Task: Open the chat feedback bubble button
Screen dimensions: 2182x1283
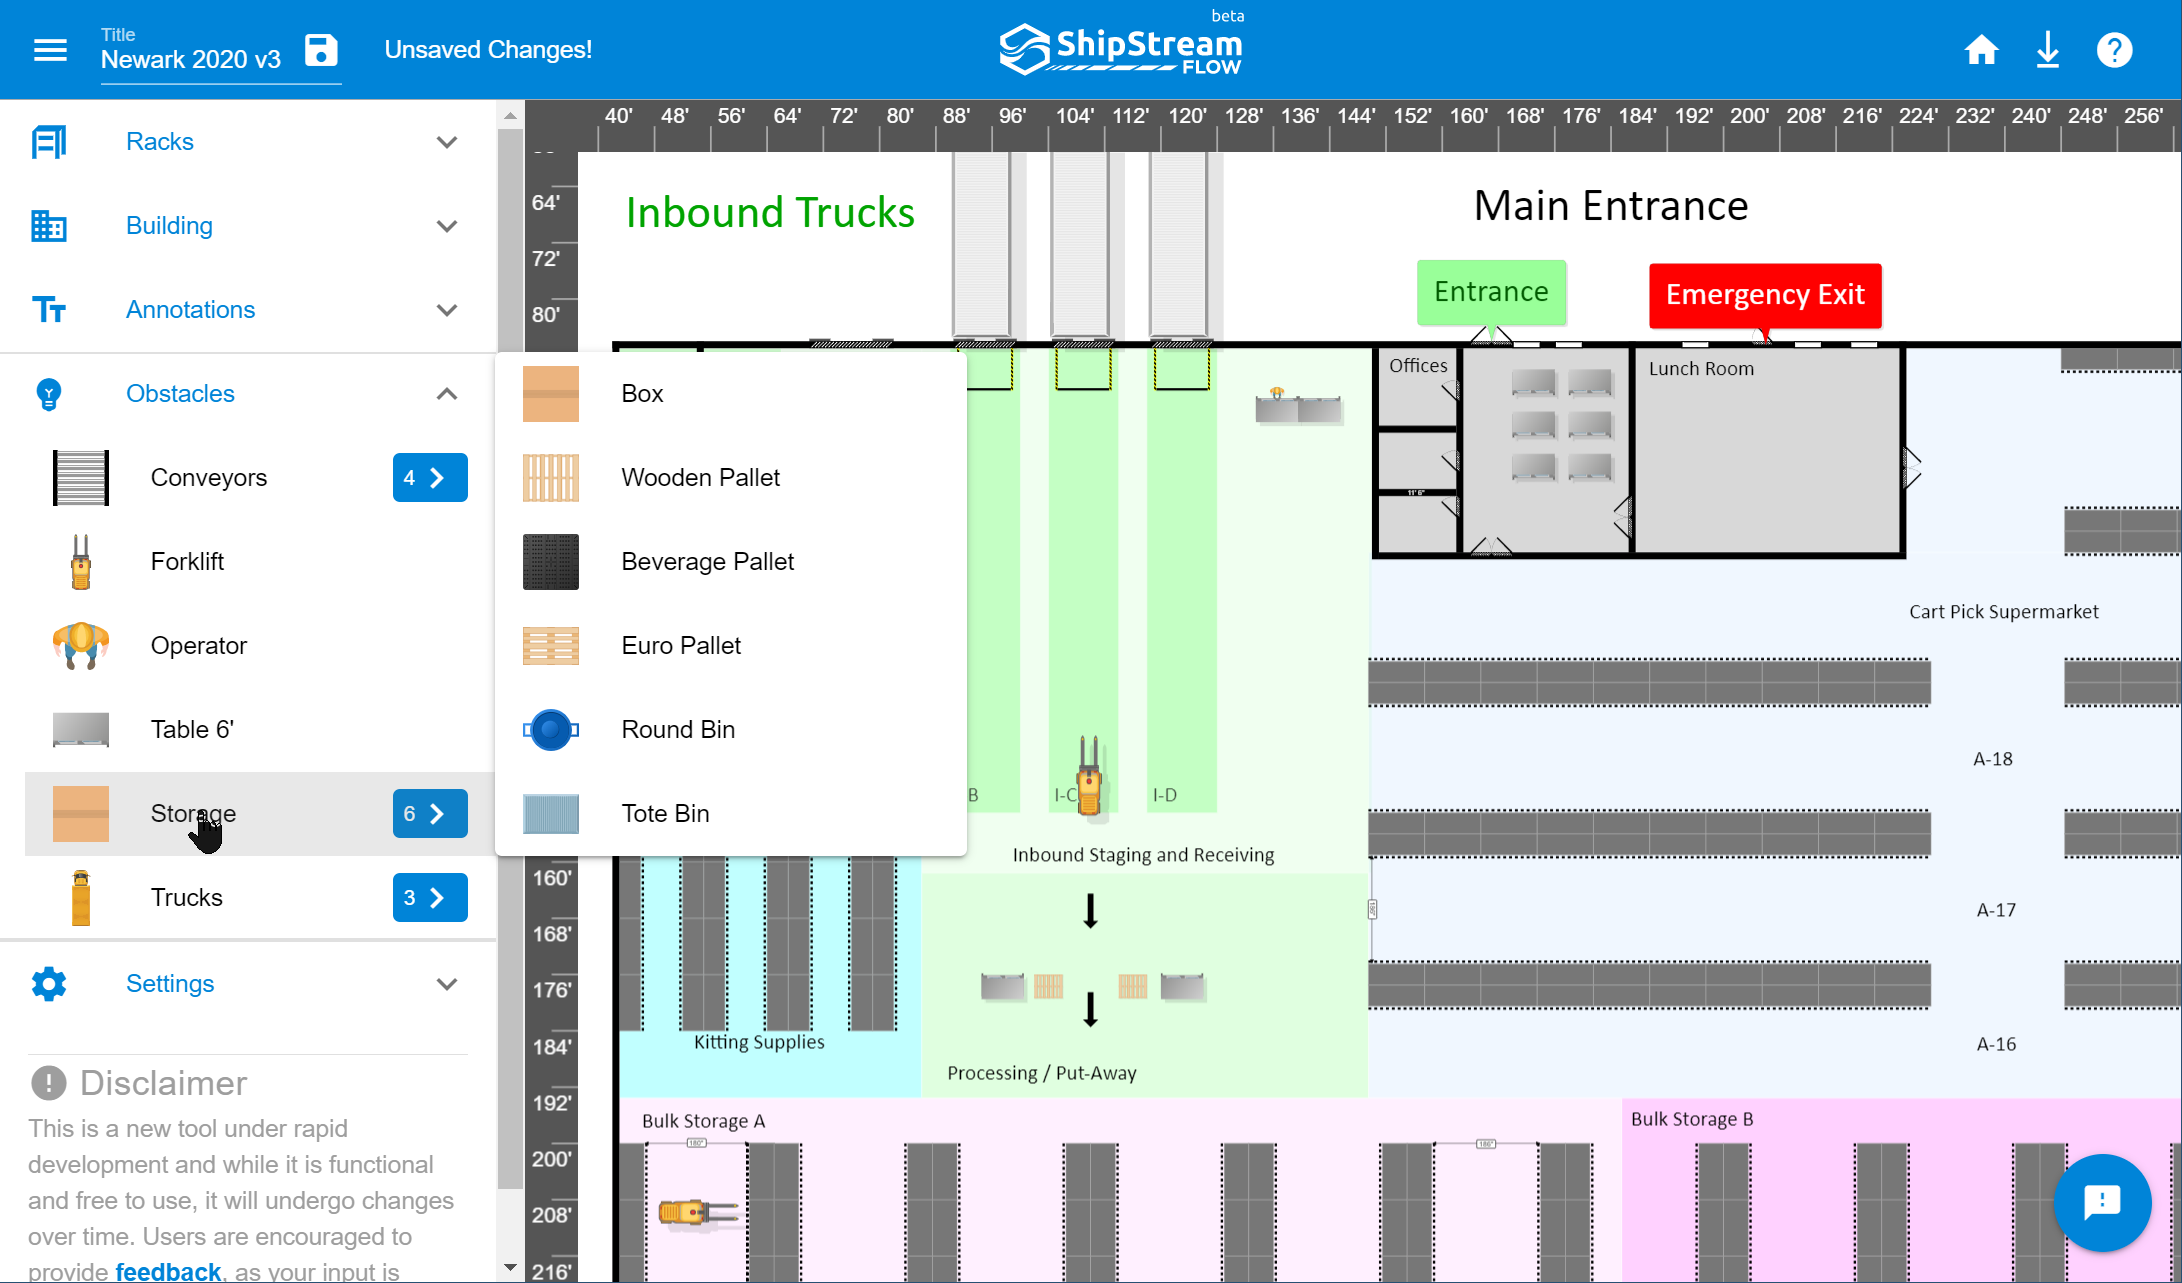Action: pyautogui.click(x=2101, y=1202)
